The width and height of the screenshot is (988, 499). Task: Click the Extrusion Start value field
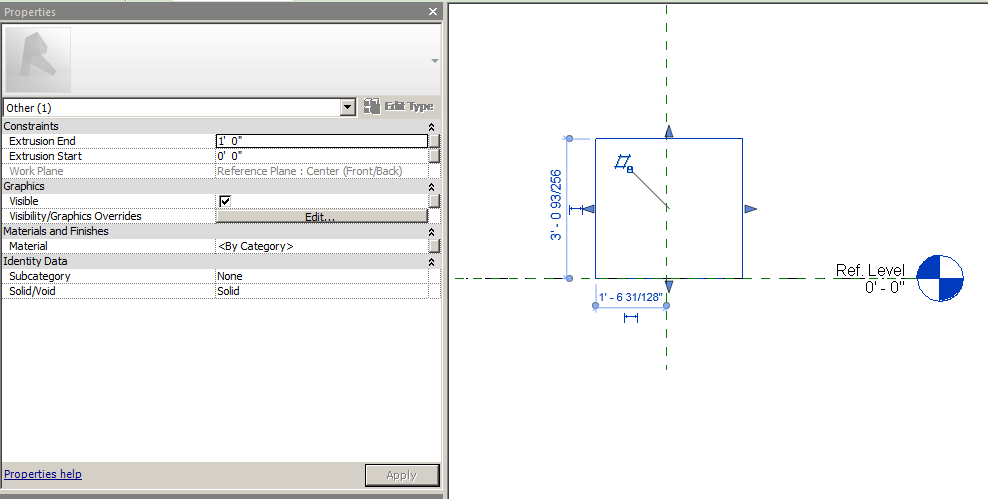pyautogui.click(x=321, y=156)
